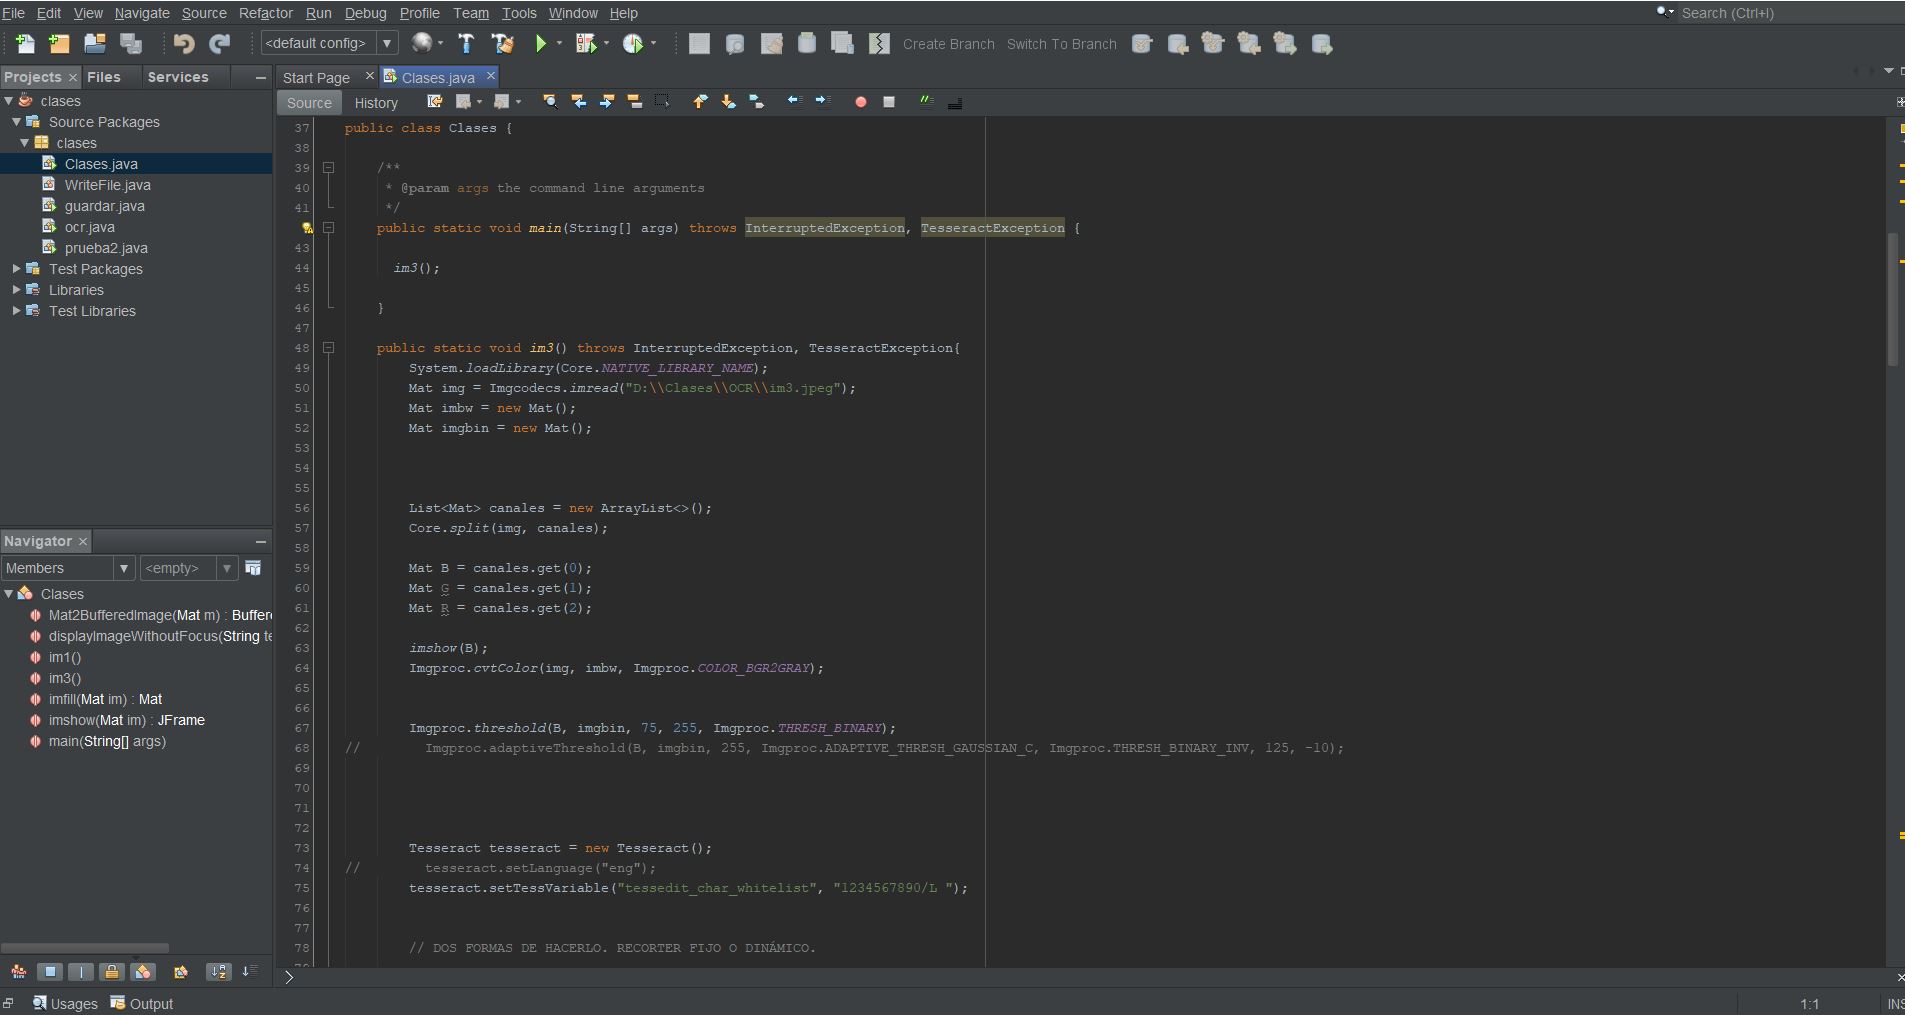The height and width of the screenshot is (1015, 1905).
Task: Click the Undo arrow icon
Action: coord(183,43)
